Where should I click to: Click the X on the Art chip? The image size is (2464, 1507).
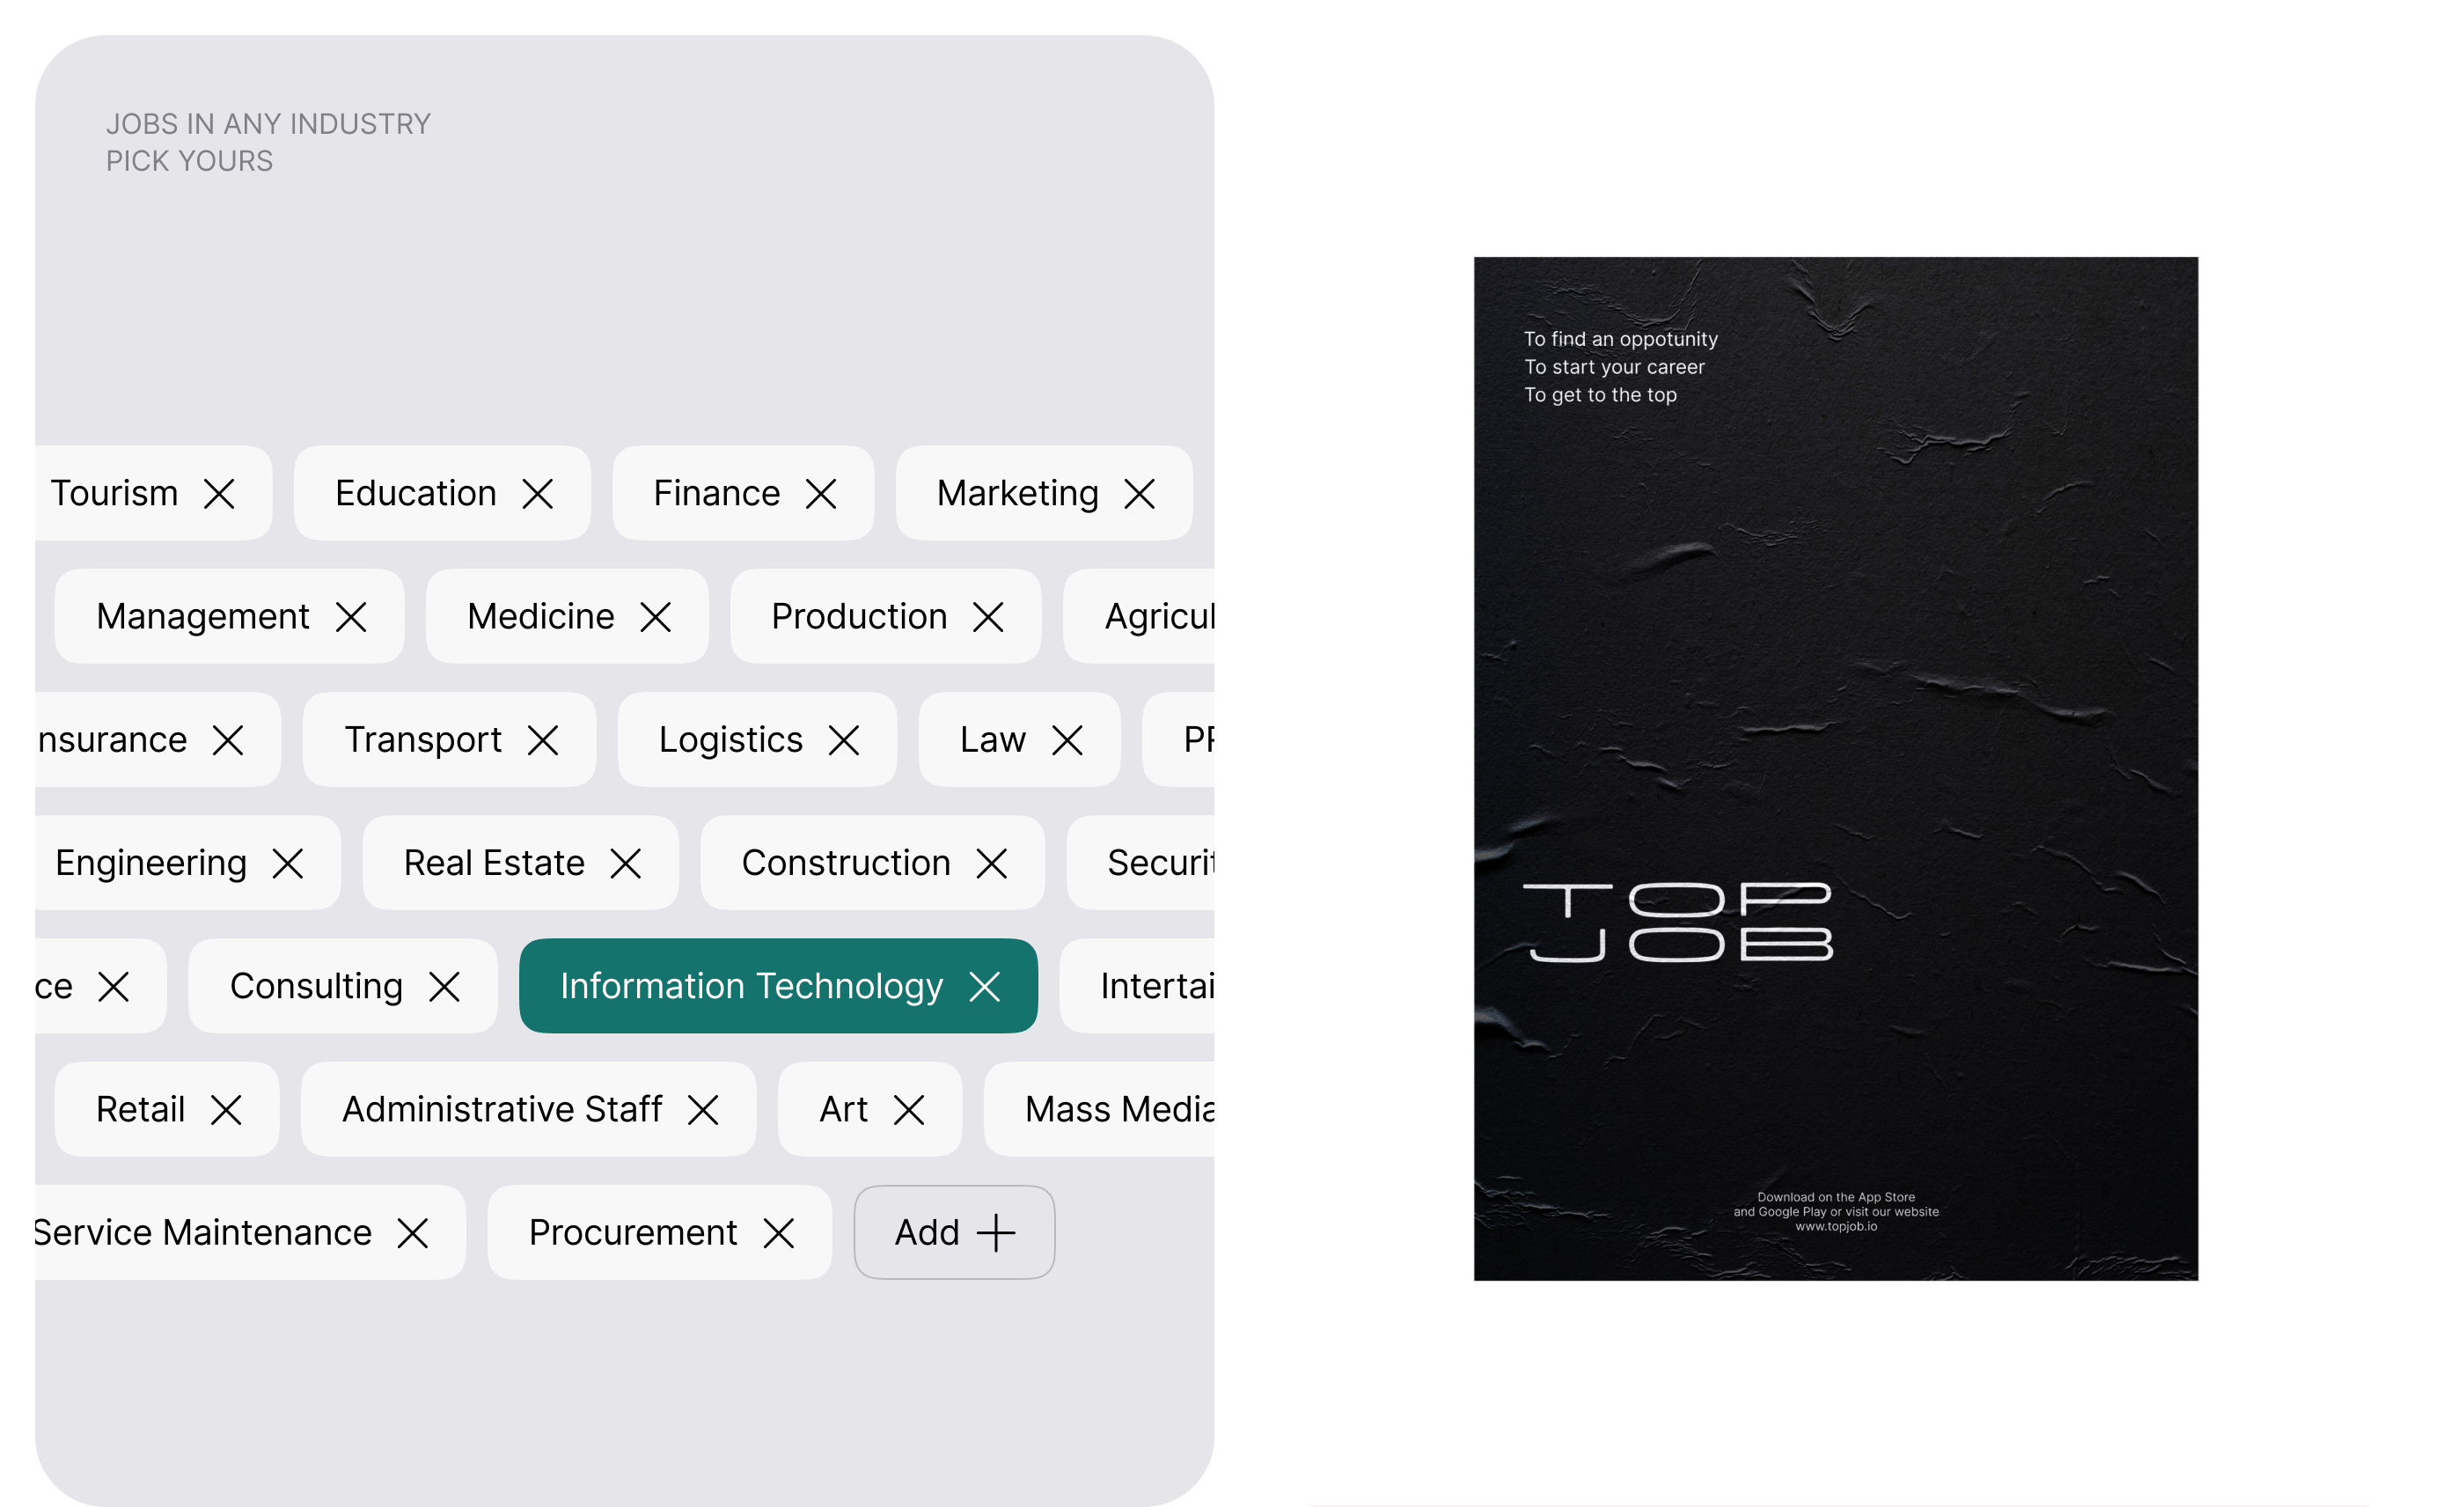pos(909,1110)
